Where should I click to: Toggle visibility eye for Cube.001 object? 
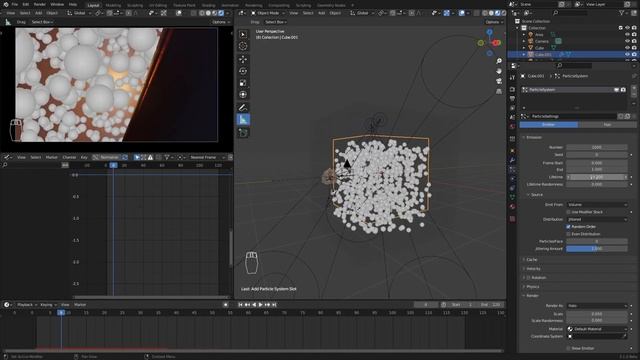click(627, 54)
